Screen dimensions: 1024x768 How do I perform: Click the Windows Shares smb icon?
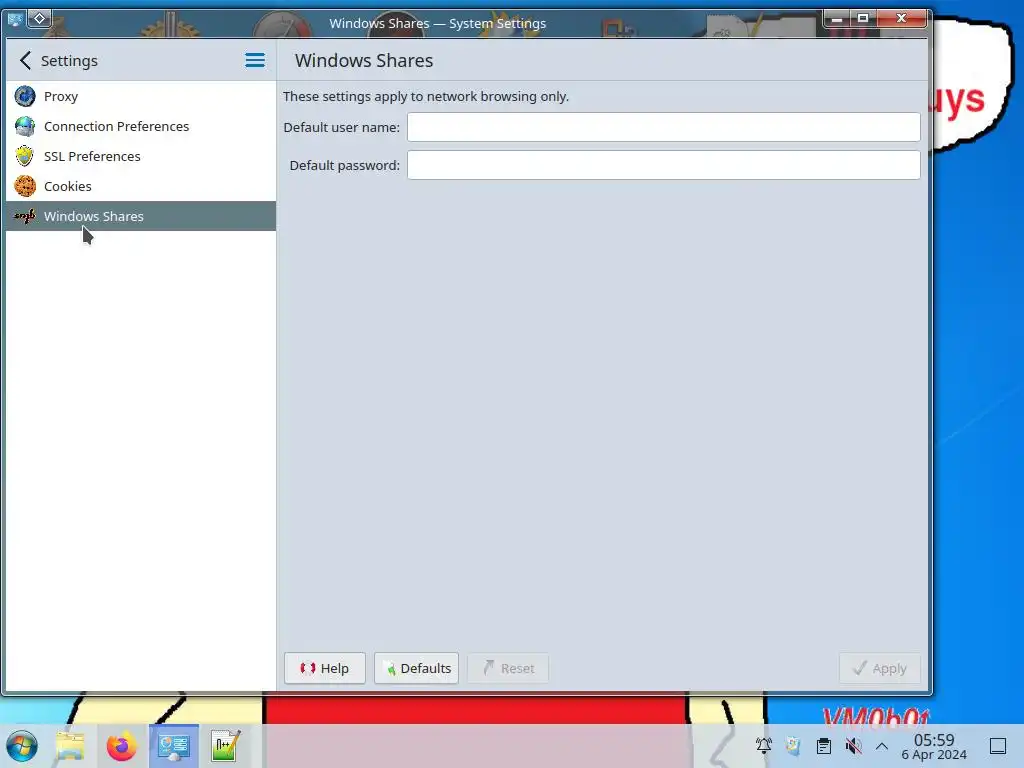click(x=25, y=216)
